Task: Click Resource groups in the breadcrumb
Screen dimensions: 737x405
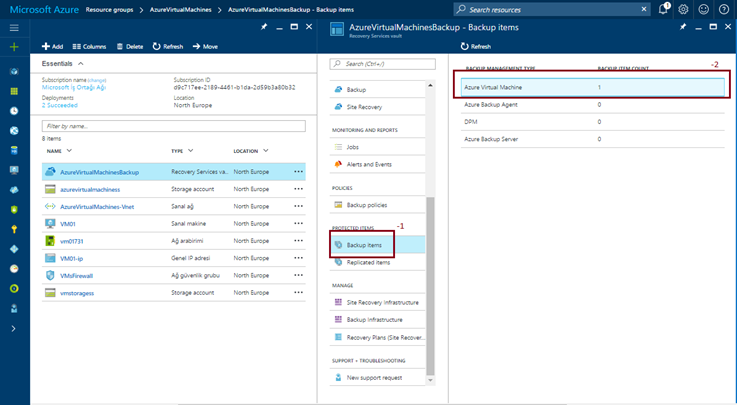Action: click(109, 9)
